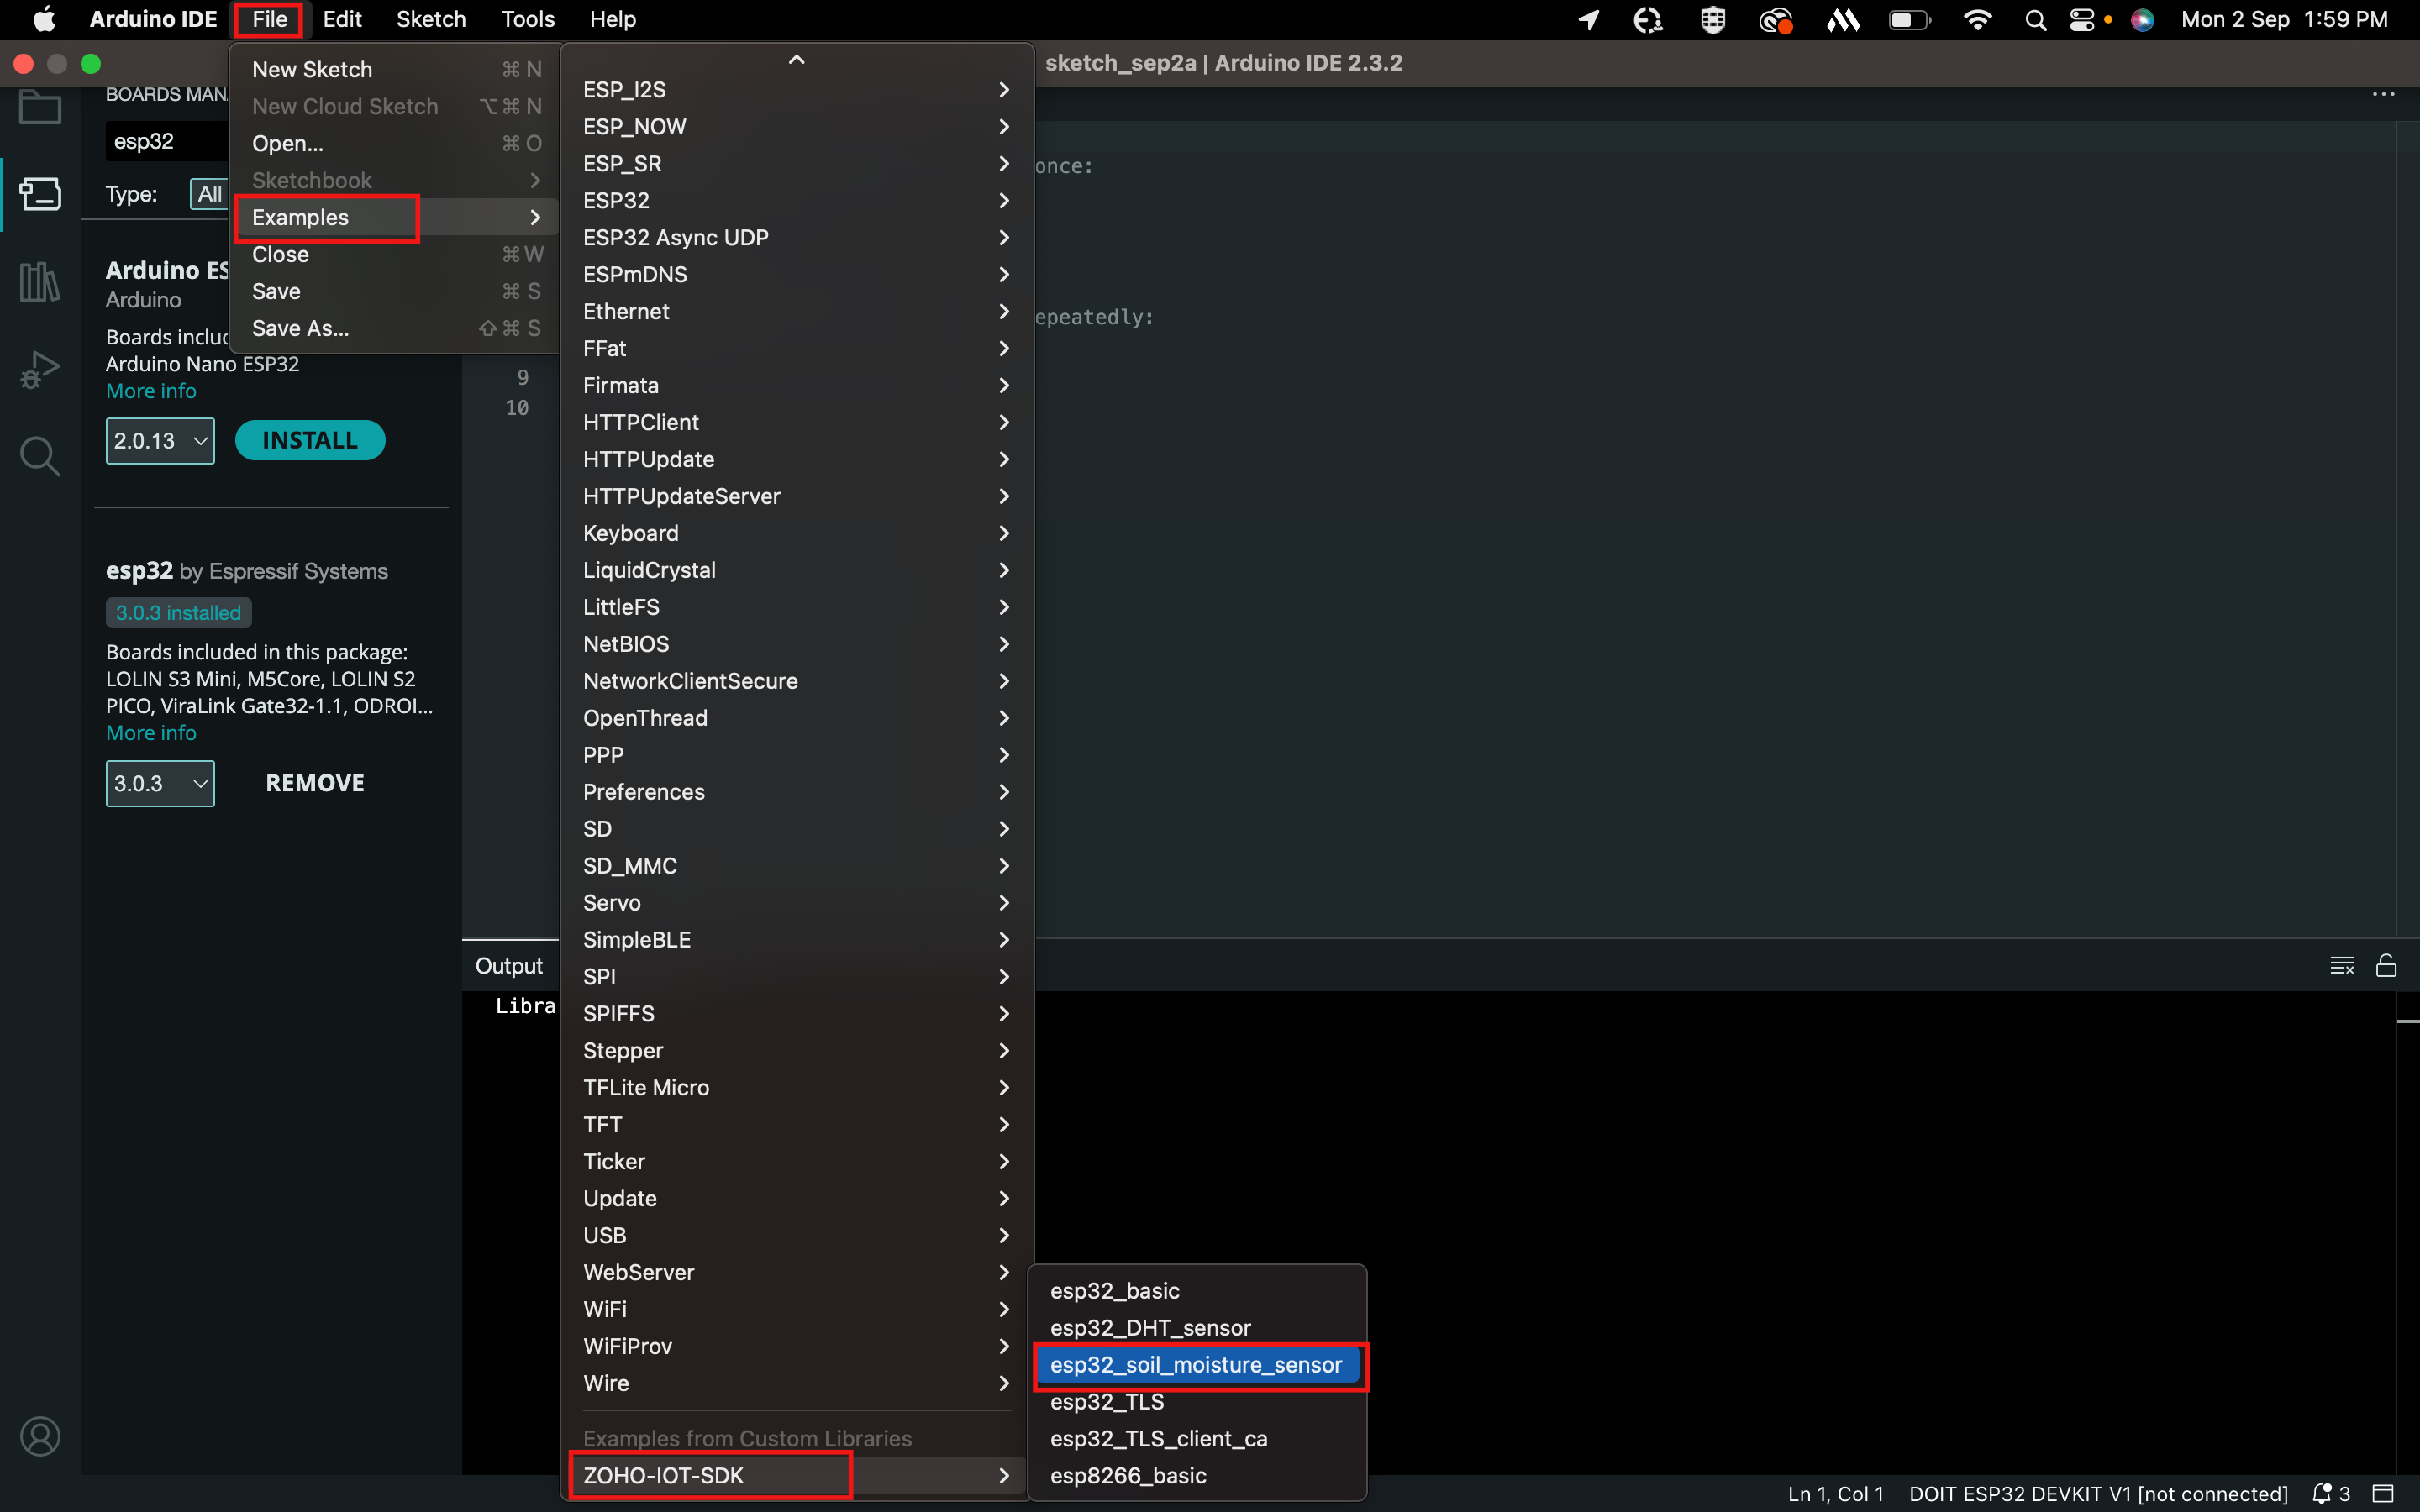Image resolution: width=2420 pixels, height=1512 pixels.
Task: Open editor more-actions ellipsis
Action: [x=2383, y=94]
